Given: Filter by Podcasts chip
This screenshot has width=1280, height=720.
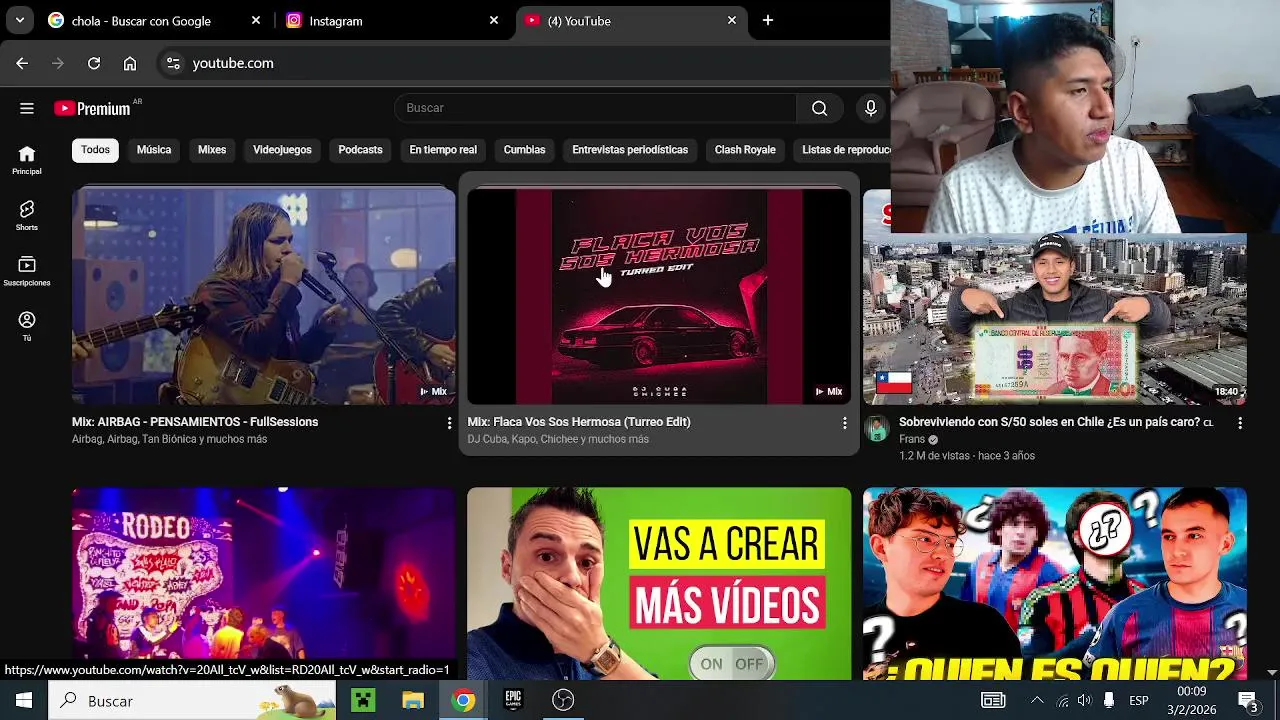Looking at the screenshot, I should pyautogui.click(x=360, y=150).
